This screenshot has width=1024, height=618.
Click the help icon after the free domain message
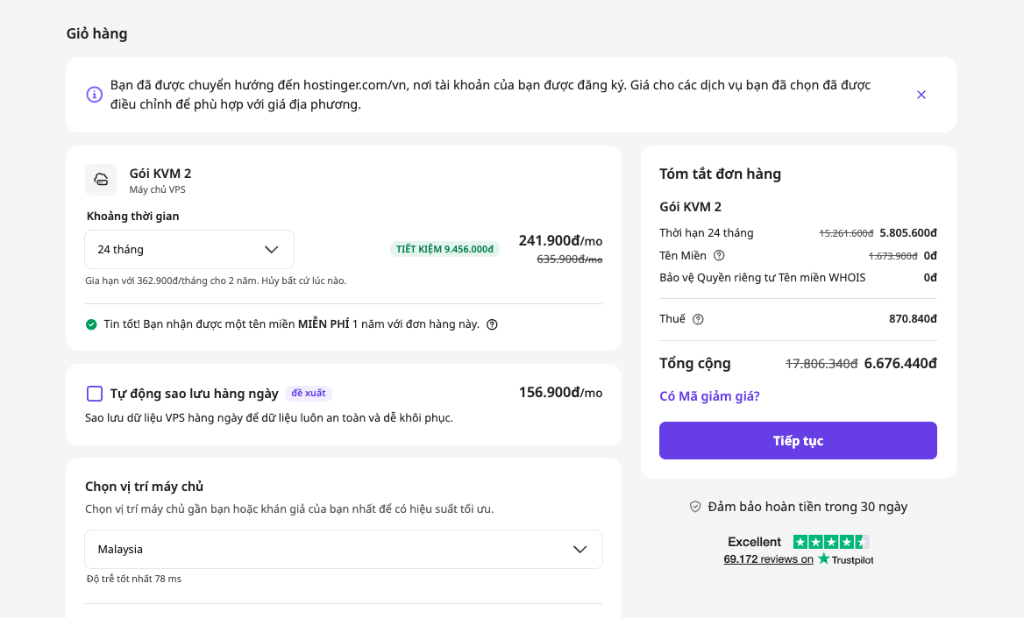pyautogui.click(x=492, y=325)
